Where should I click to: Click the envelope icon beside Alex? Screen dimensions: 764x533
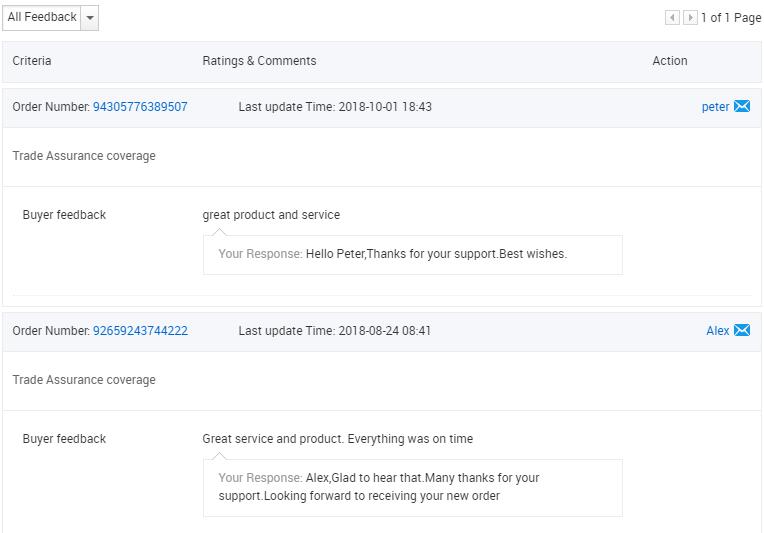click(742, 331)
